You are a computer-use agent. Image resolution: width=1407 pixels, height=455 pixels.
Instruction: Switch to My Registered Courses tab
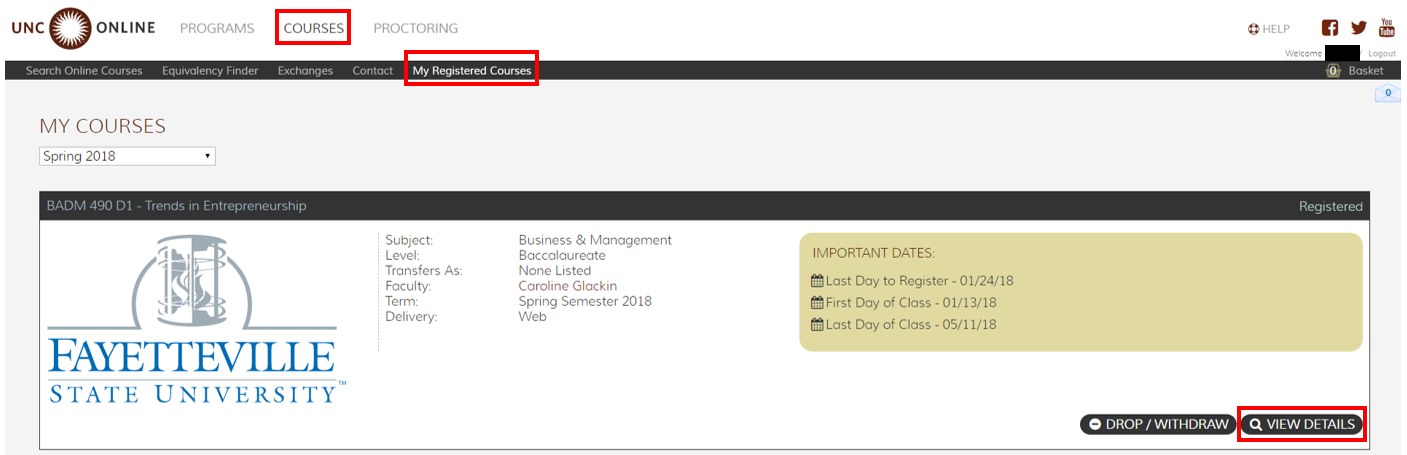click(x=472, y=71)
